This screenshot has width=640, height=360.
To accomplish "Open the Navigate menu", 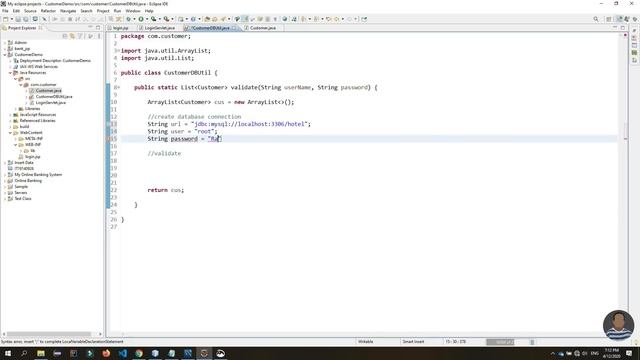I will coord(68,11).
